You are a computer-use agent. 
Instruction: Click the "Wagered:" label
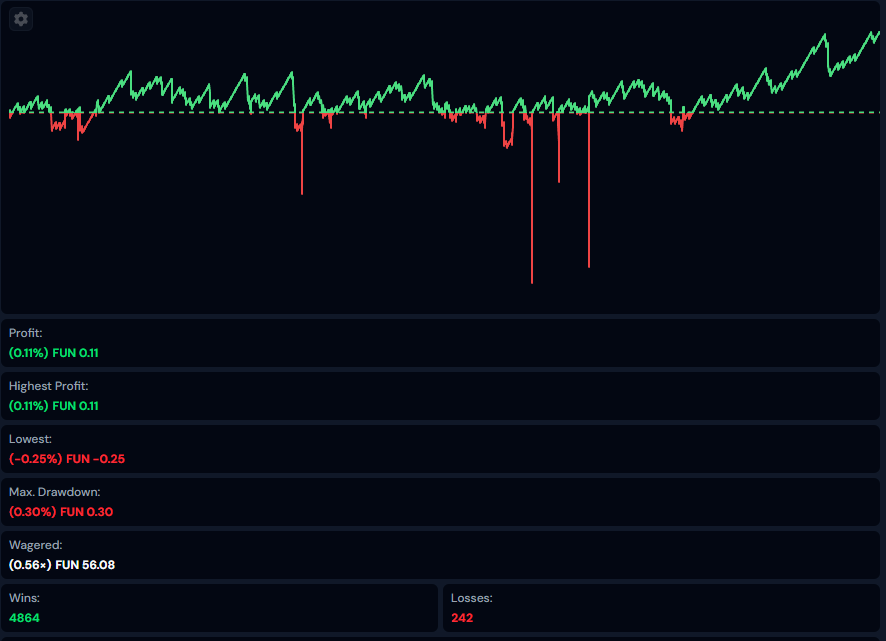pyautogui.click(x=36, y=544)
